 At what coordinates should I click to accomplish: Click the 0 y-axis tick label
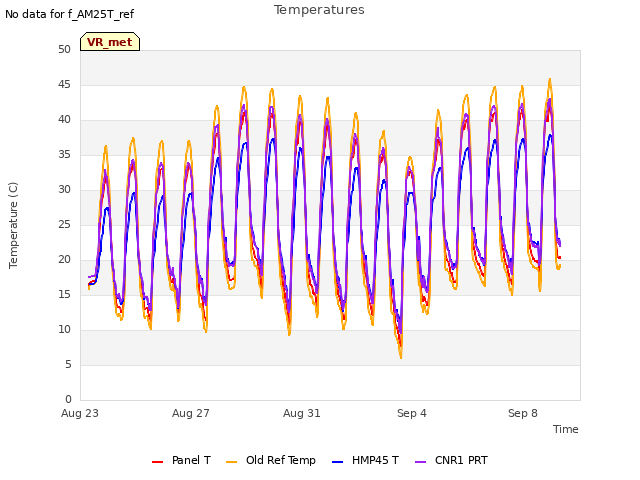click(x=68, y=400)
